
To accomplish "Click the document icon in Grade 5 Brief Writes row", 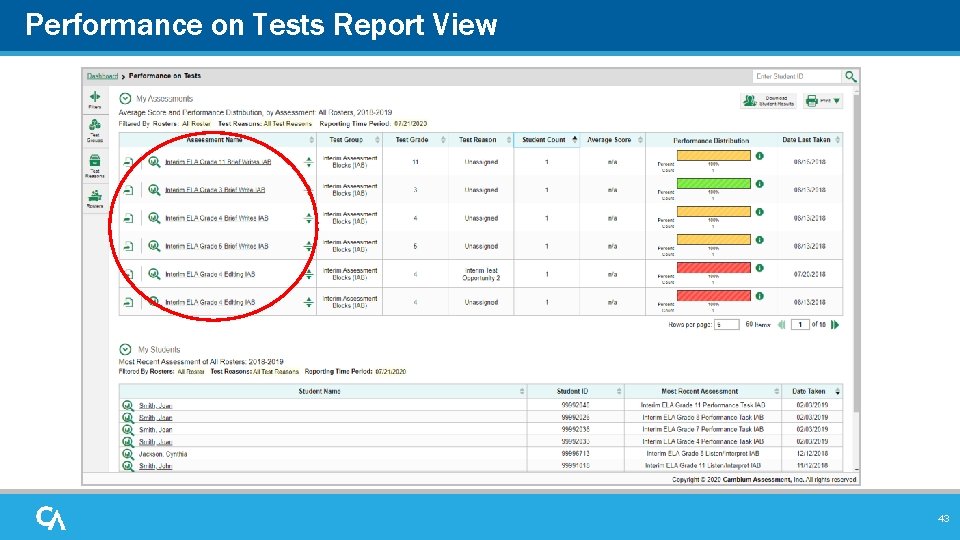I will (x=128, y=247).
